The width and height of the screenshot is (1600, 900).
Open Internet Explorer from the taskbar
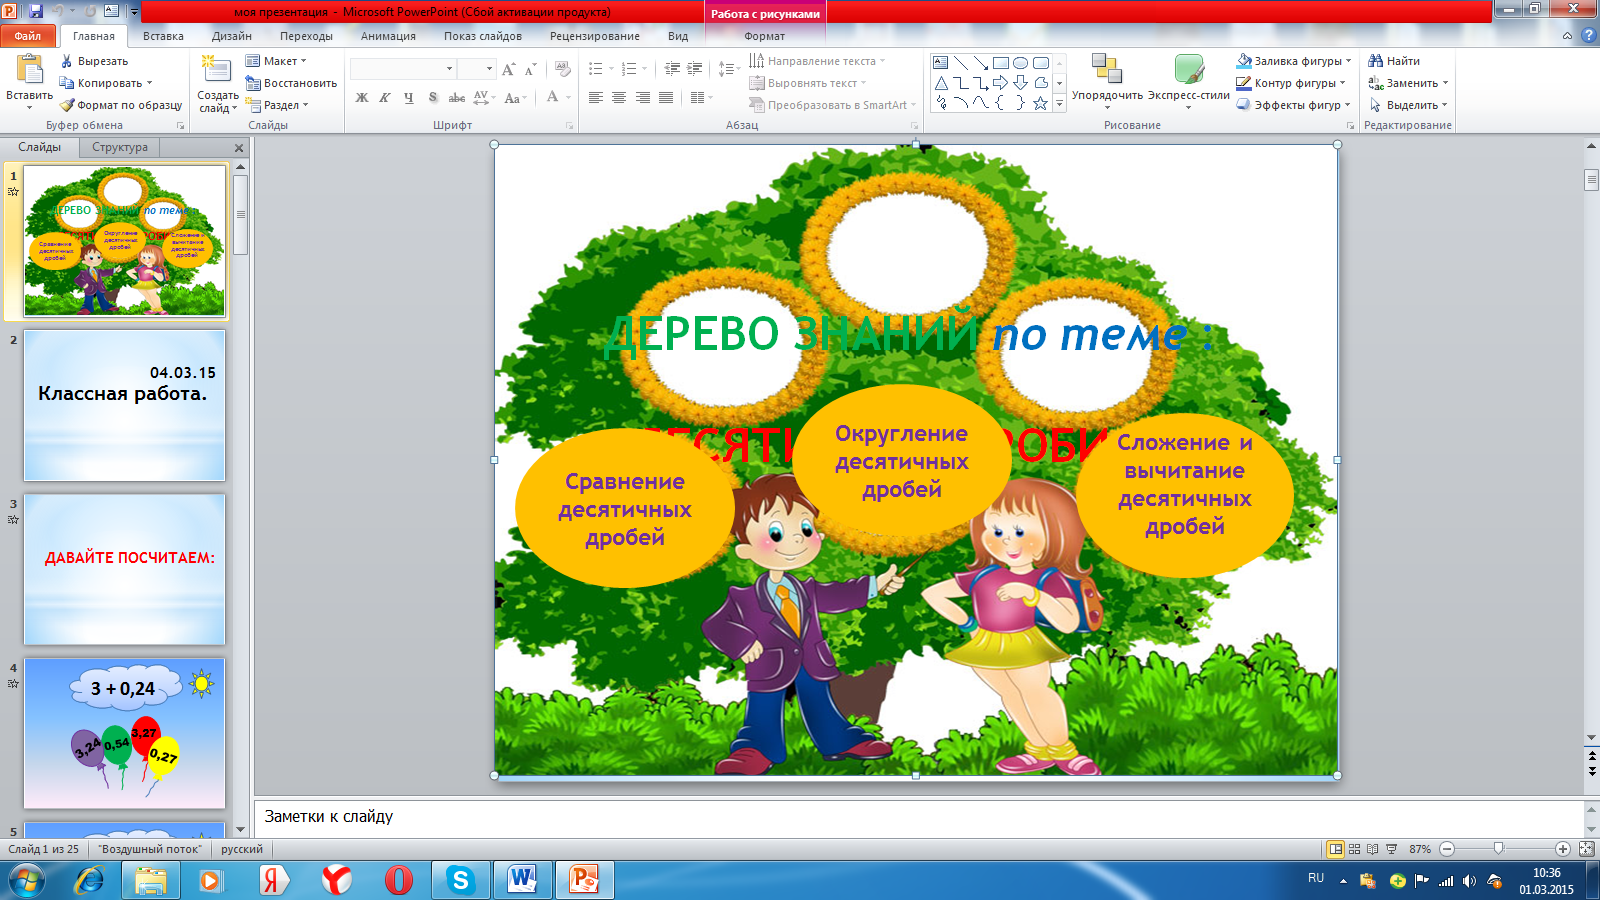point(90,880)
